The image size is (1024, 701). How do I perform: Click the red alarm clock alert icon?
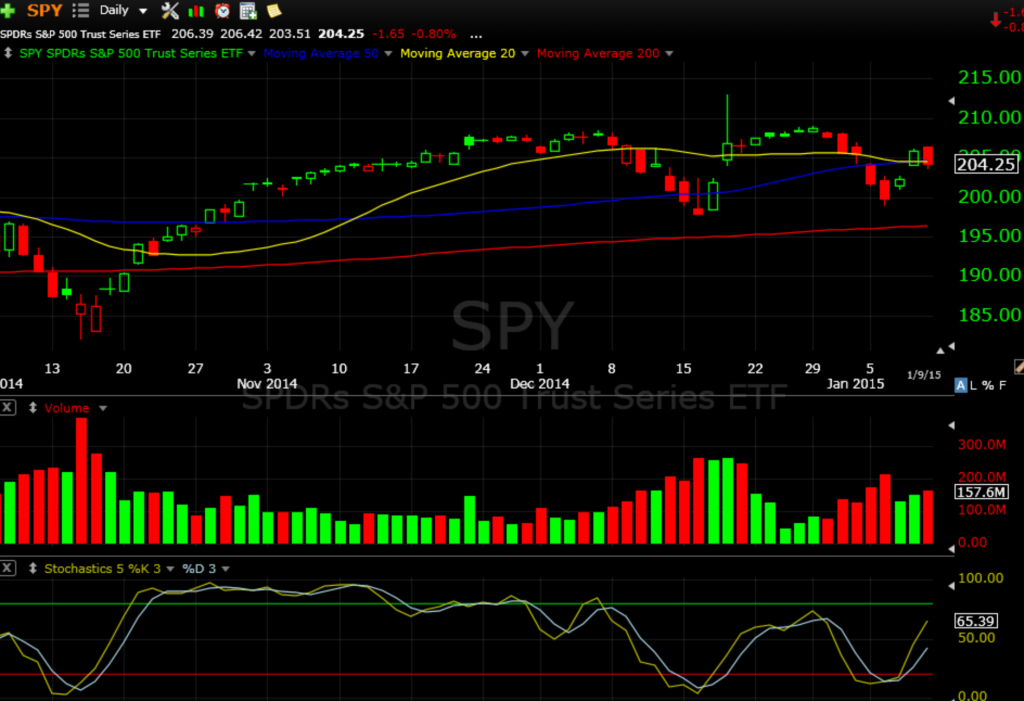222,10
